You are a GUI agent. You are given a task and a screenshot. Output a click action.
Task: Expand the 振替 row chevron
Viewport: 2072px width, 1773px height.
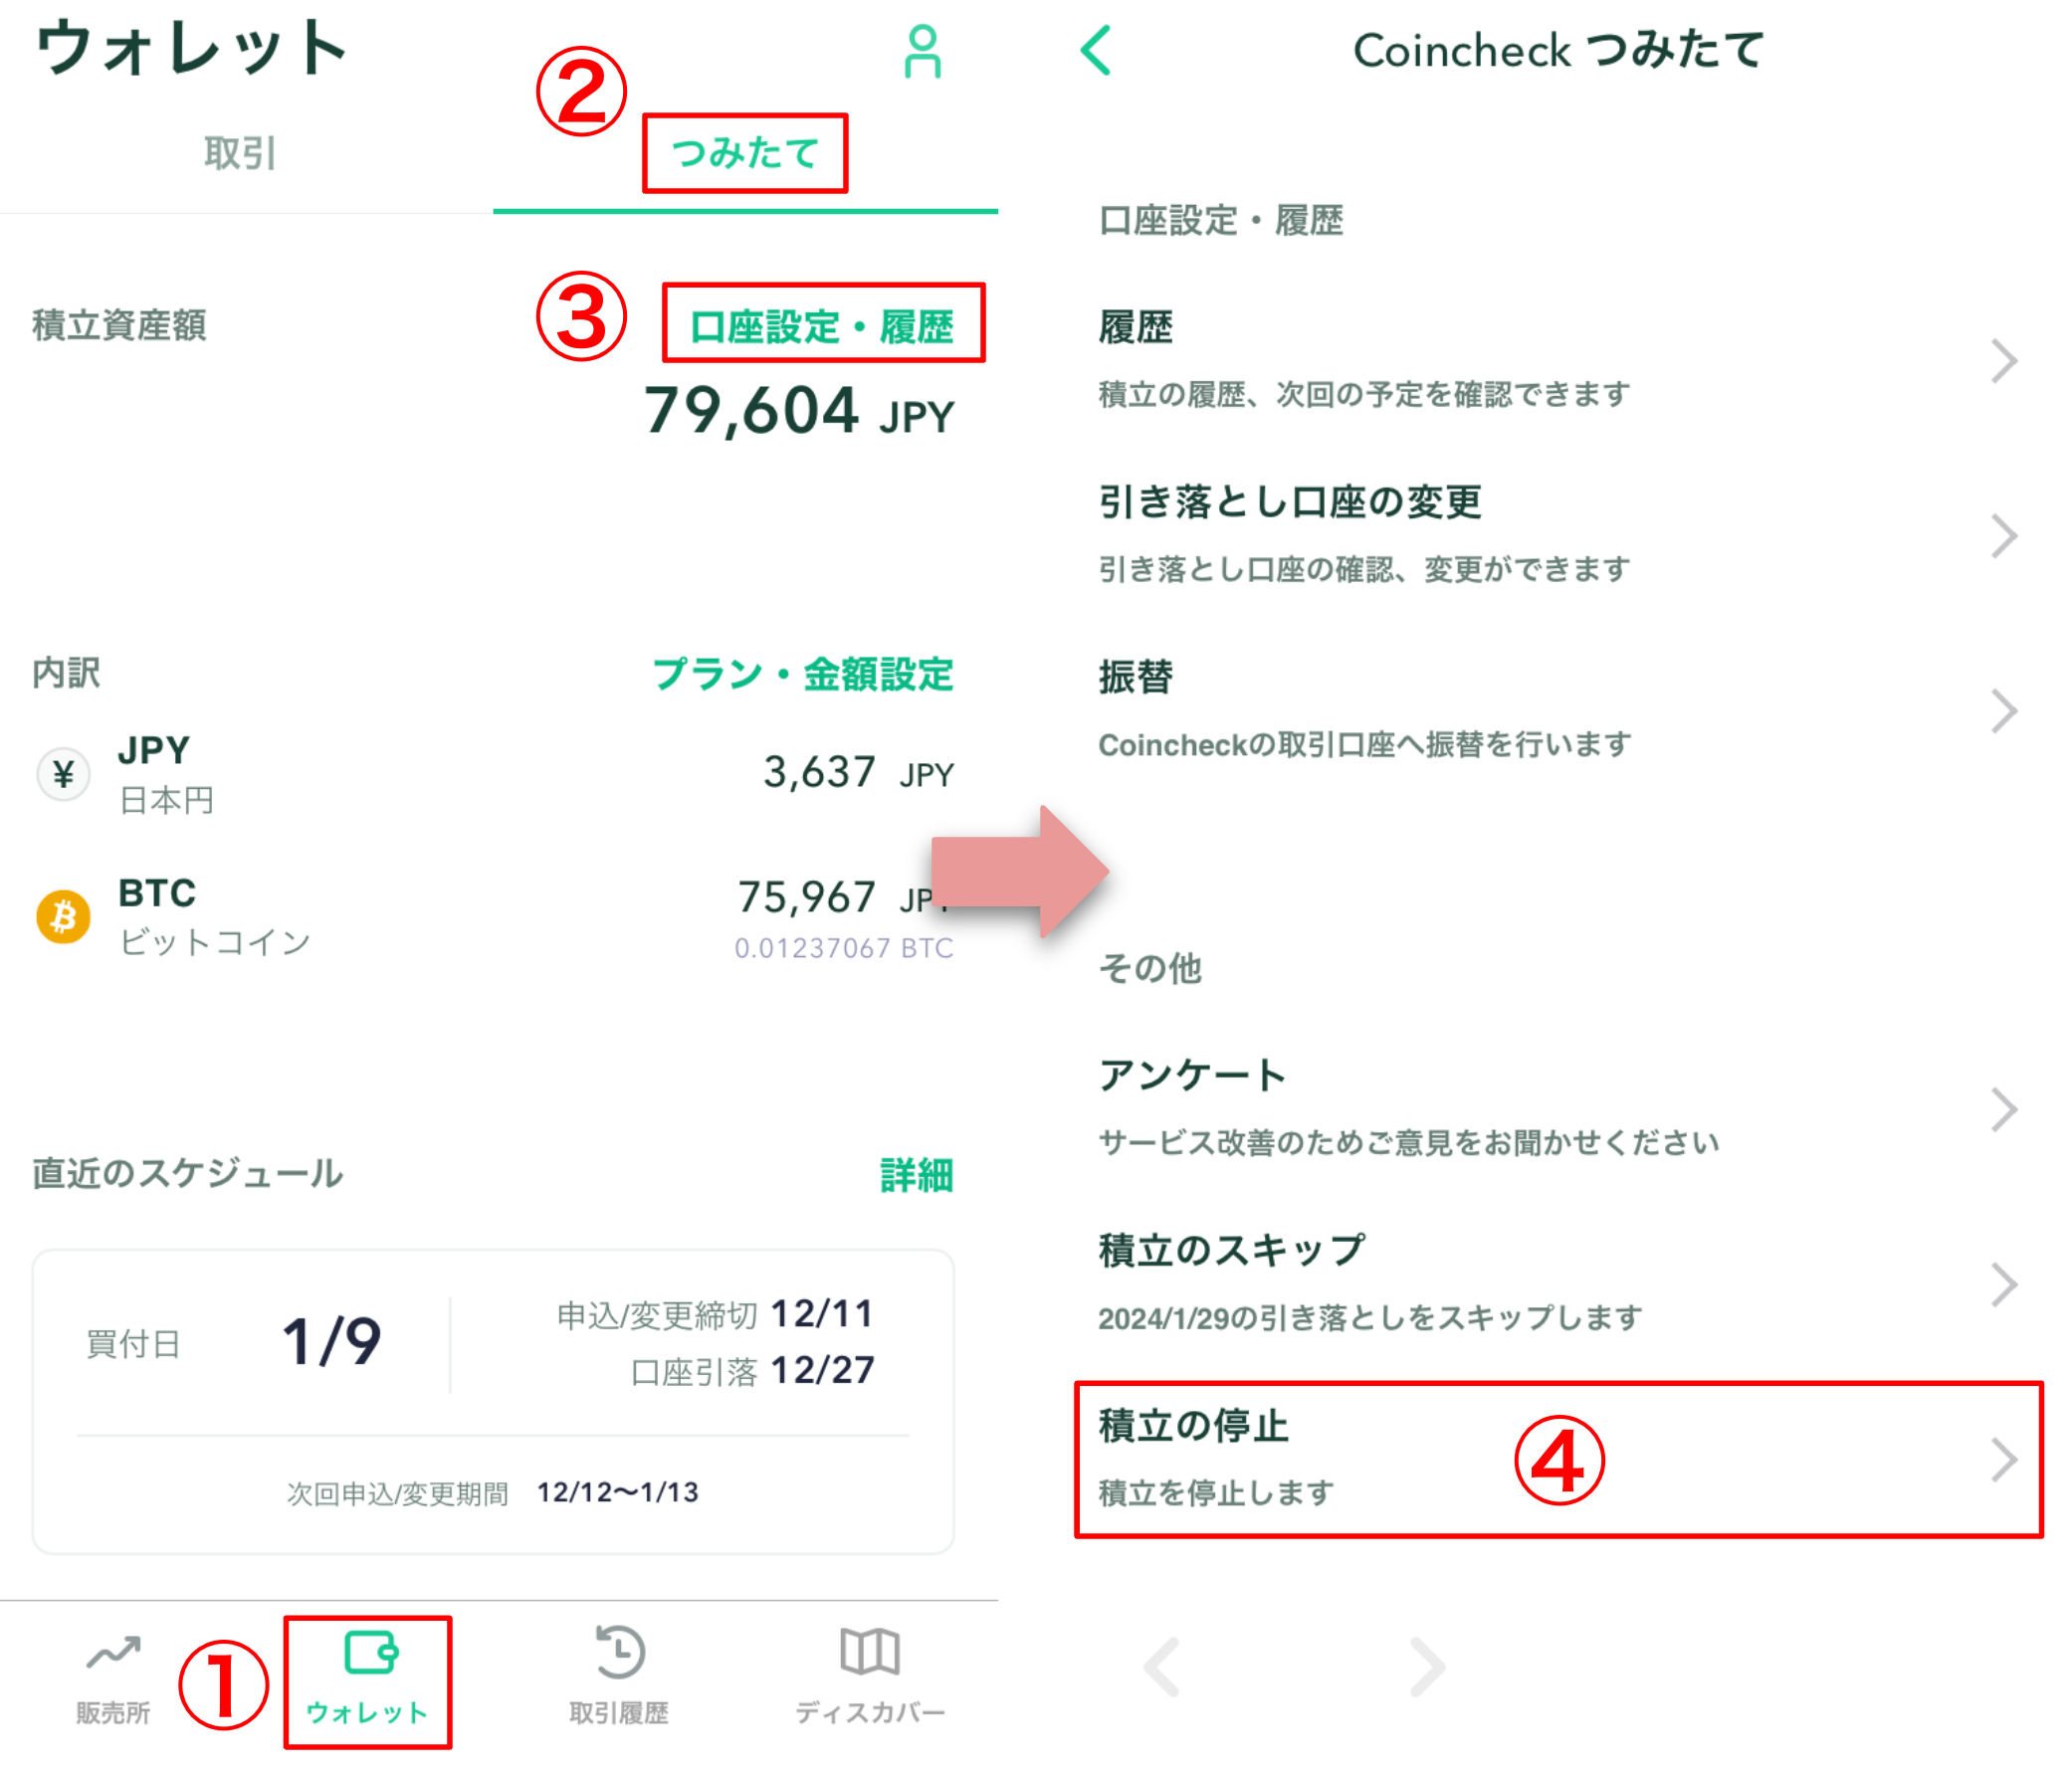[2003, 711]
